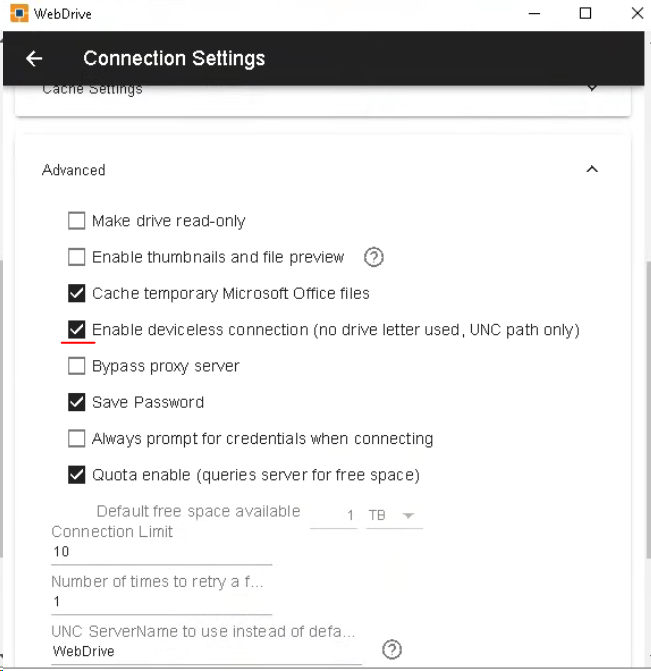Uncheck Cache temporary Microsoft Office files

pos(77,293)
